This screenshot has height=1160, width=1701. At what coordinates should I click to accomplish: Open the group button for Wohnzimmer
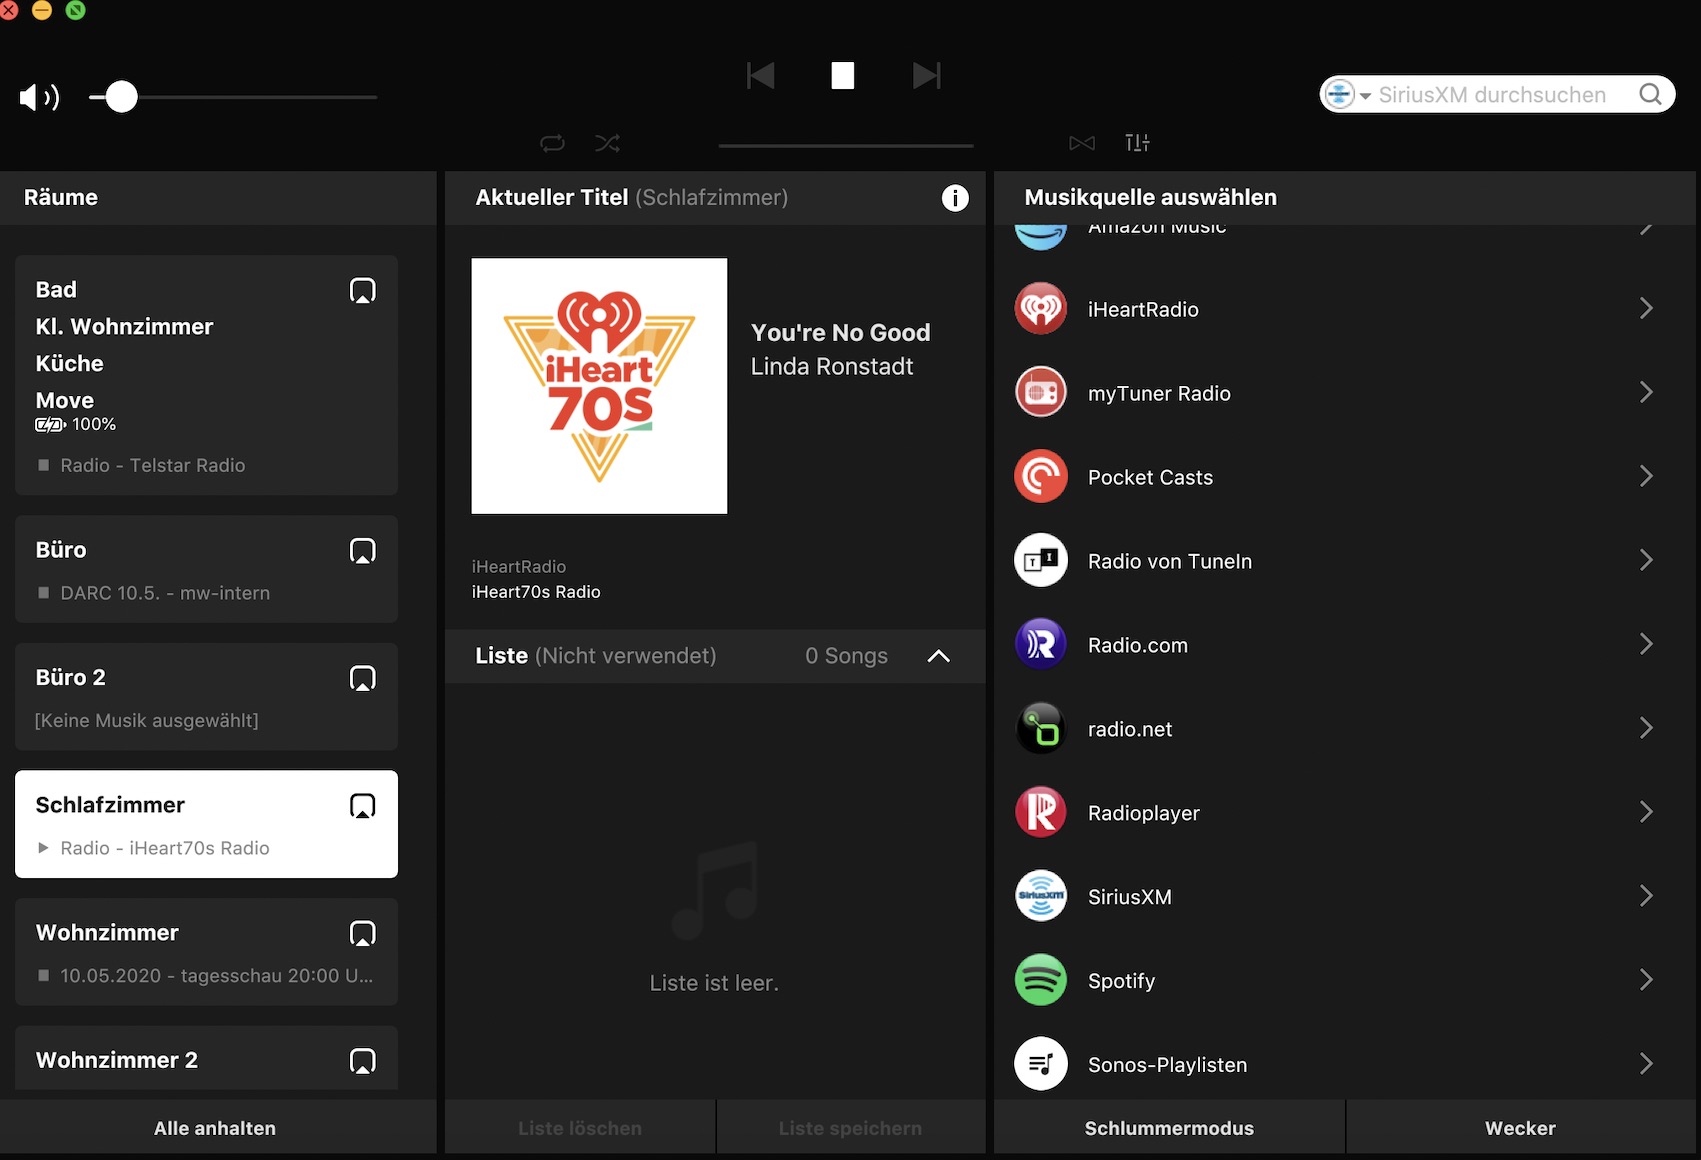(x=363, y=934)
